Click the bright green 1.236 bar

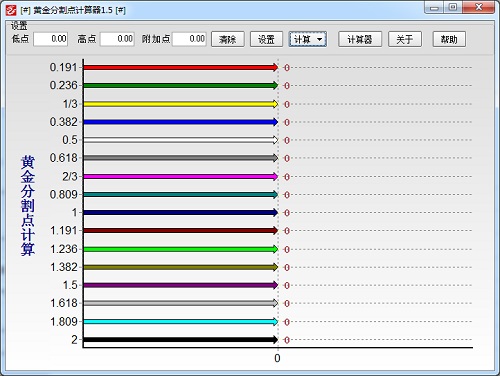[180, 249]
